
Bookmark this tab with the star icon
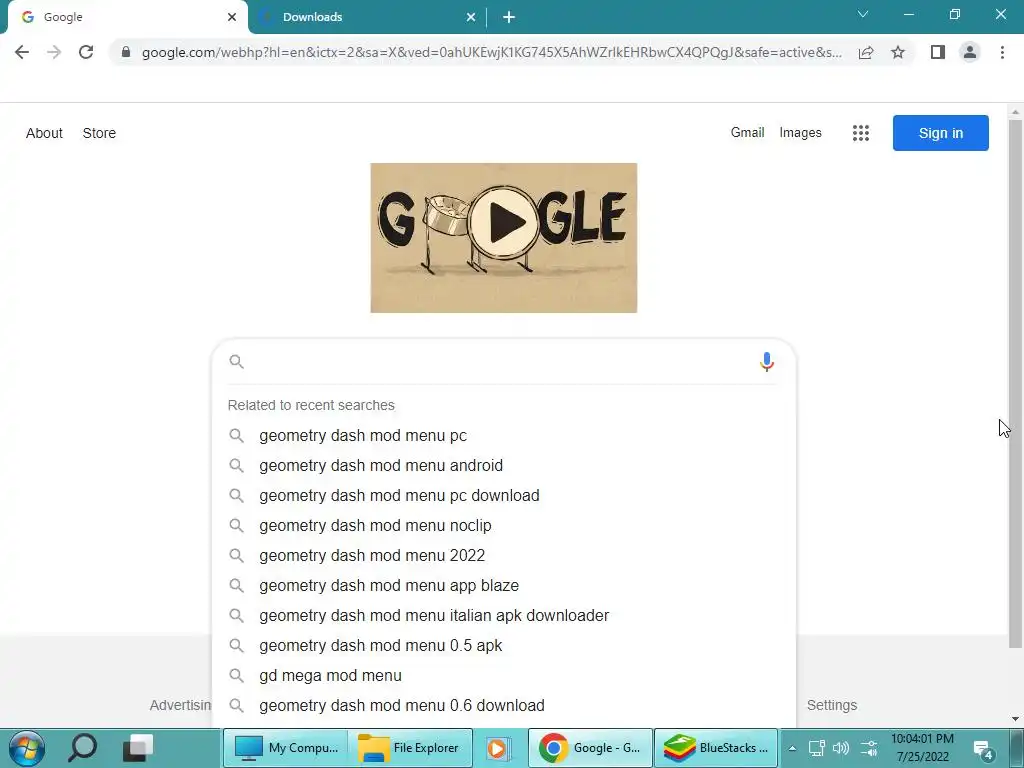(898, 52)
